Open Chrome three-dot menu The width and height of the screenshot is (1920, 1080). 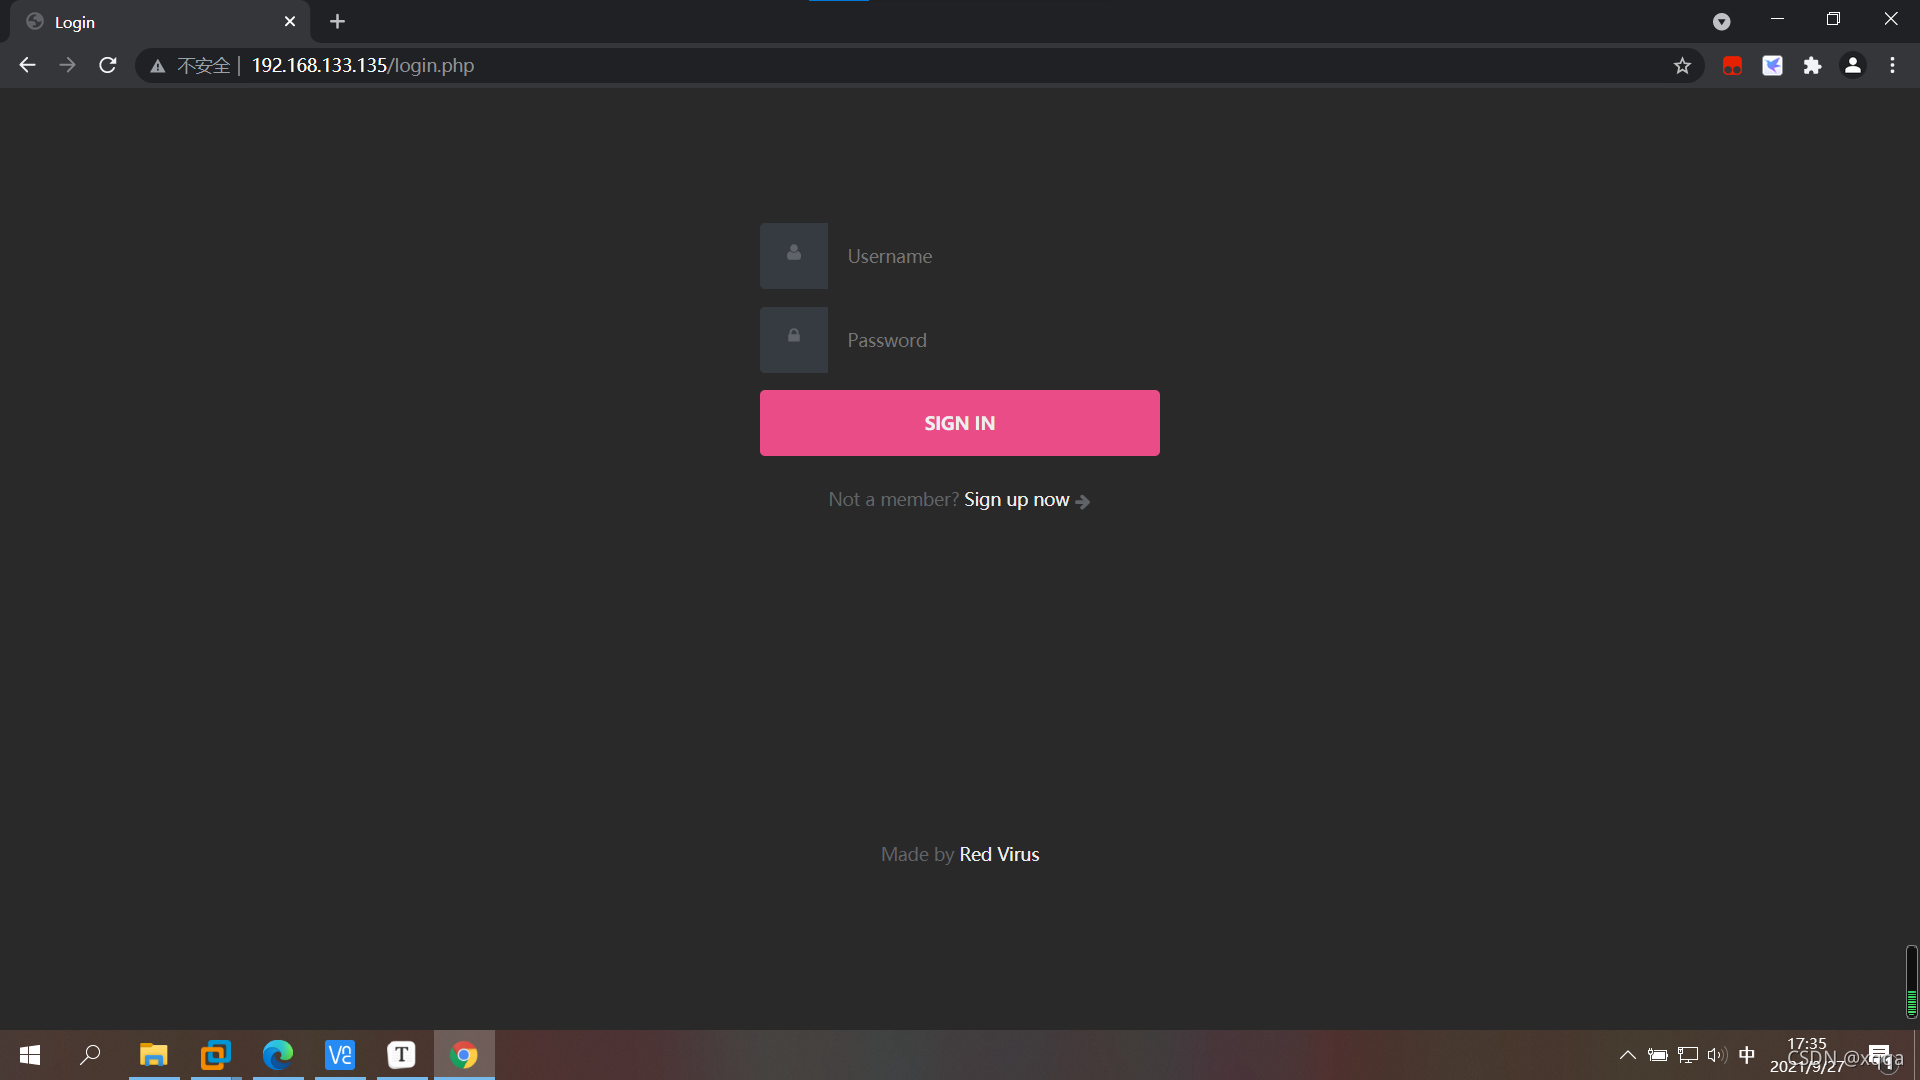1892,65
